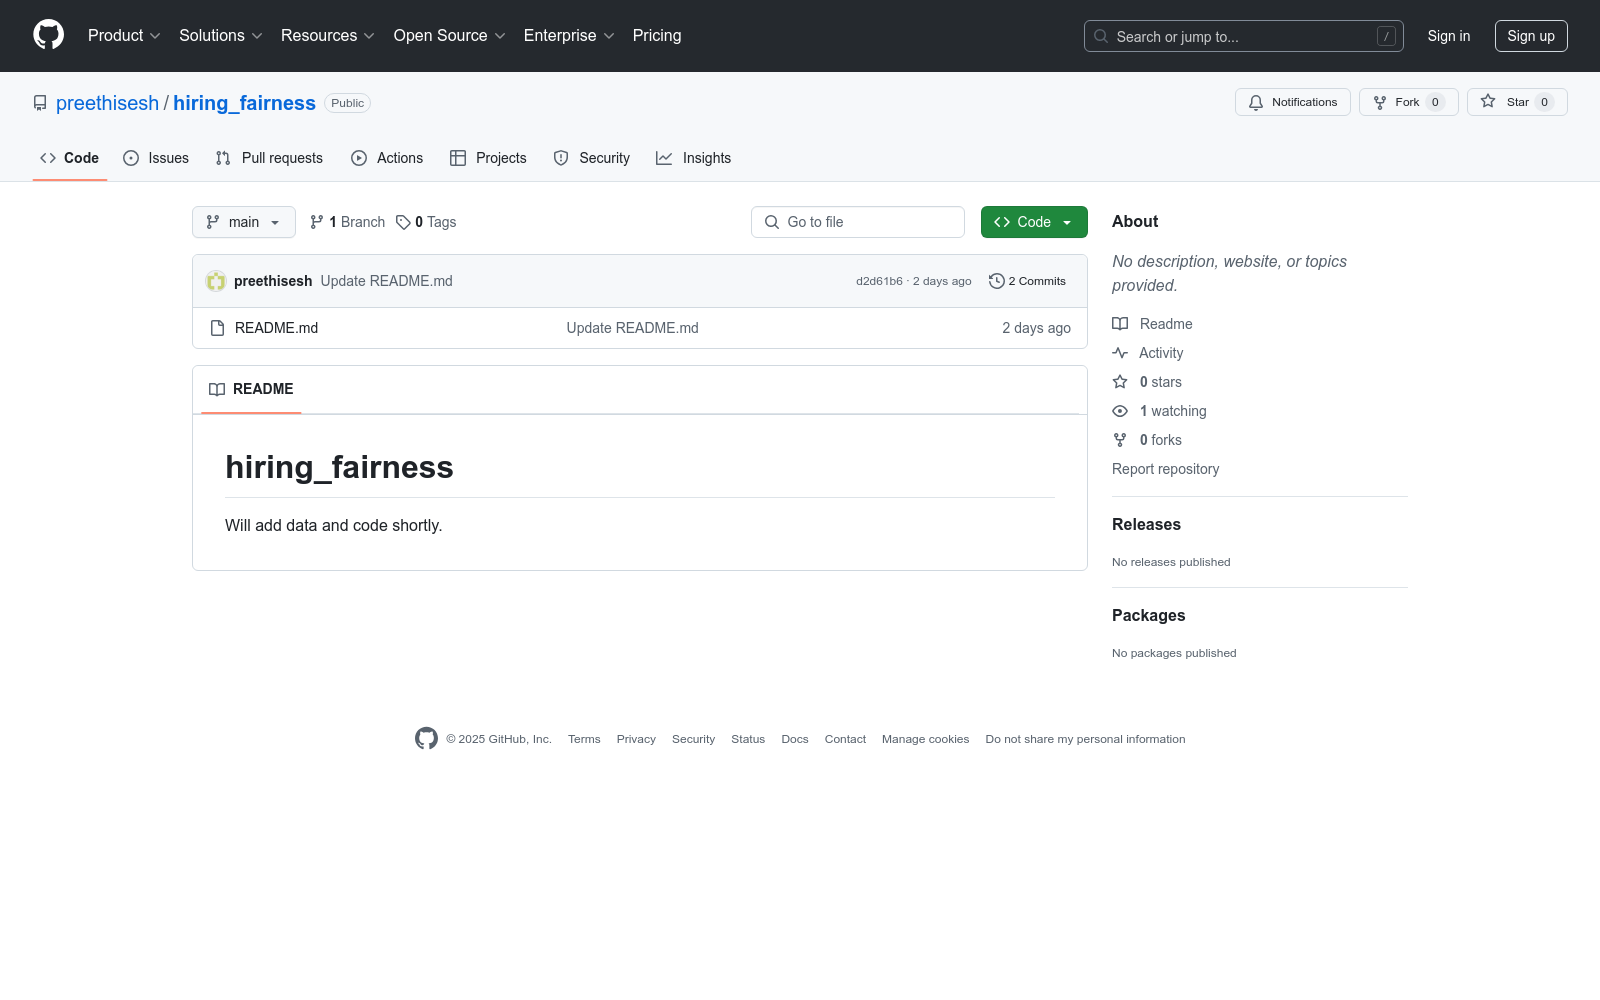Click the book icon beside Readme in About

(1120, 324)
